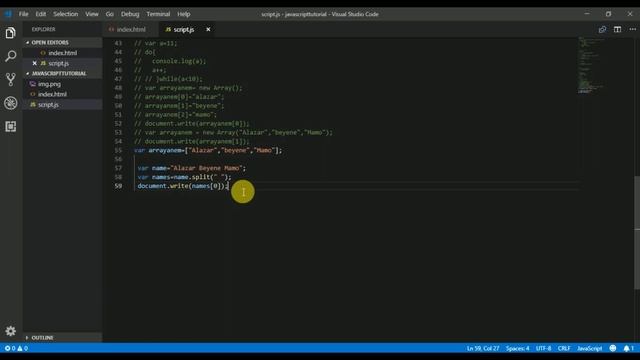
Task: Change the CRLF line ending setting
Action: [x=564, y=348]
